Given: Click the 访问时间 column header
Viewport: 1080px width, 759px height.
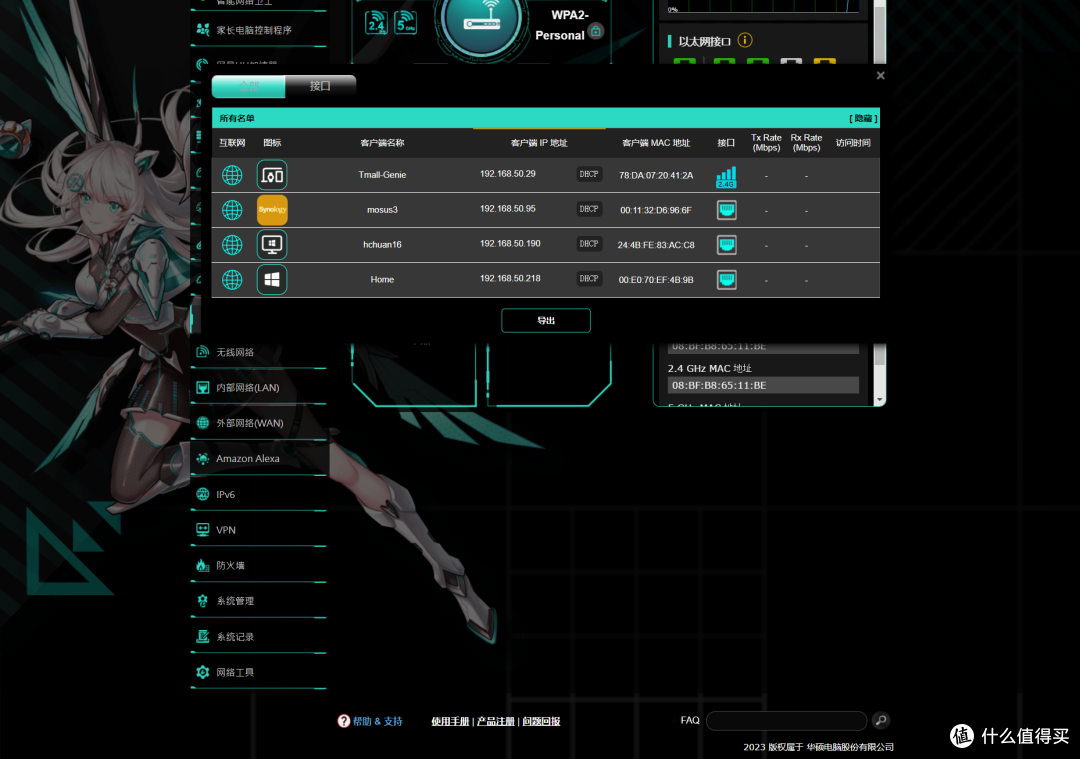Looking at the screenshot, I should 853,143.
